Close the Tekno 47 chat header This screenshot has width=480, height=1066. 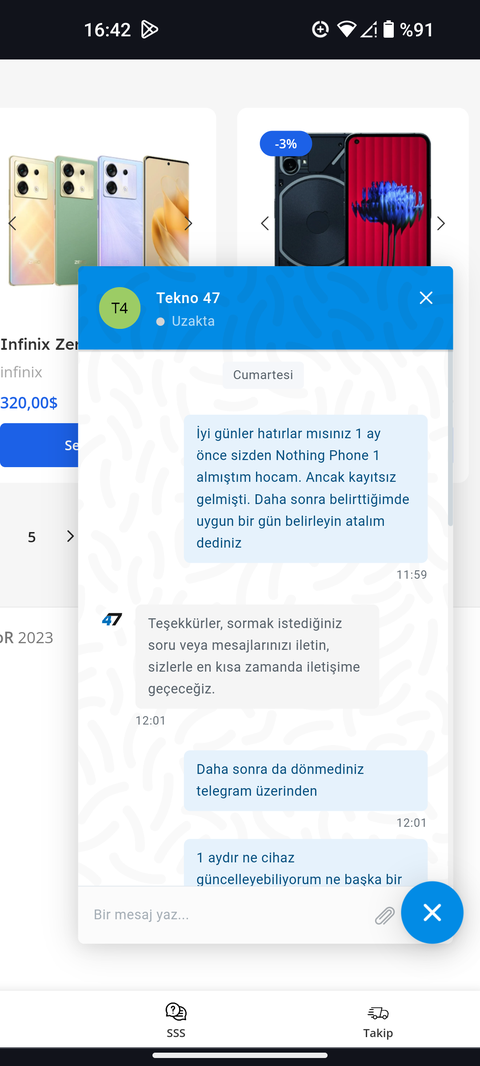(426, 298)
